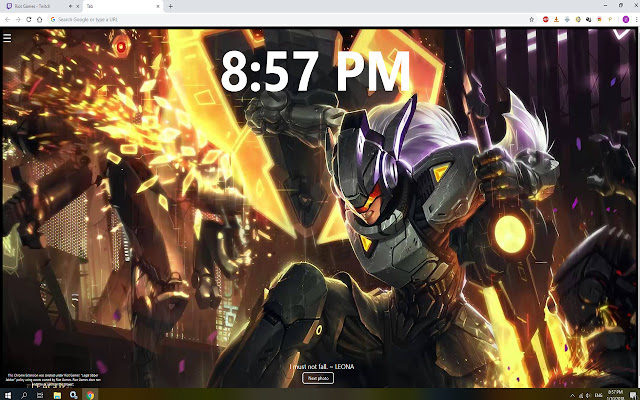Open a new browser tab with plus icon
640x400 pixels.
[x=170, y=6]
